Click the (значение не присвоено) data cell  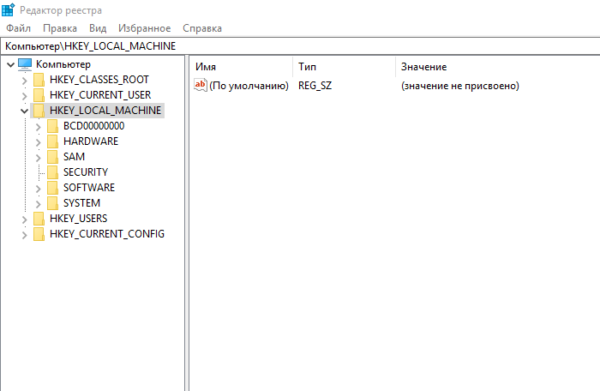pos(460,85)
